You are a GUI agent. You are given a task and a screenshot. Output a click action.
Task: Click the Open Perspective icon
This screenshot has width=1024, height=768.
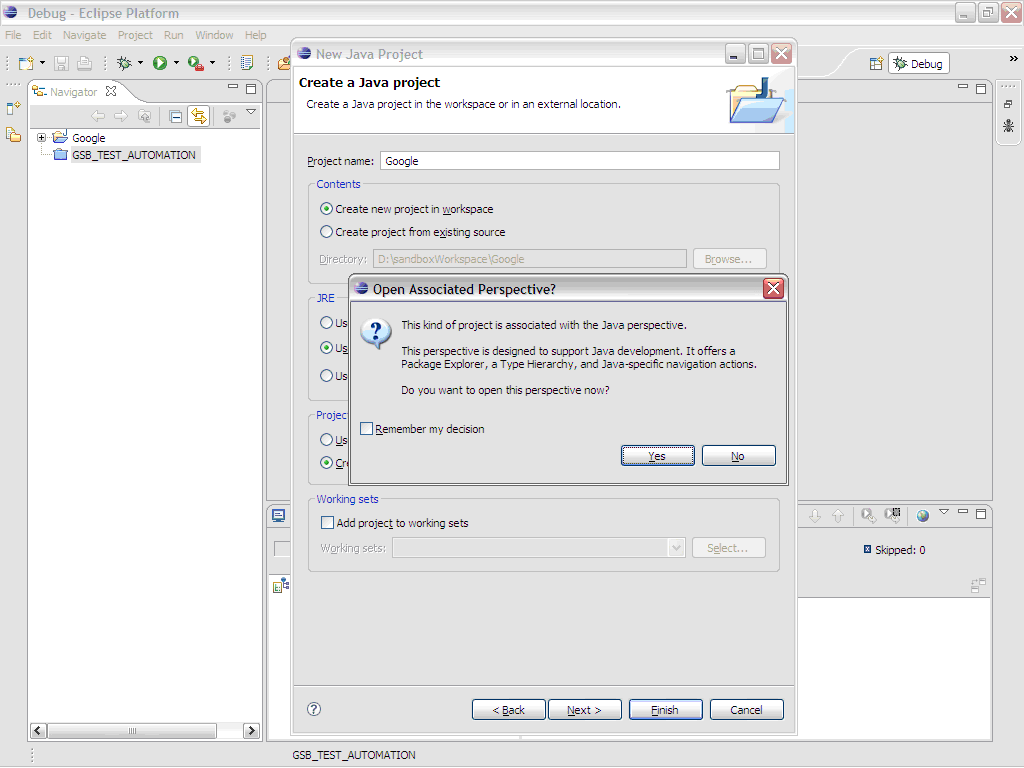coord(876,63)
